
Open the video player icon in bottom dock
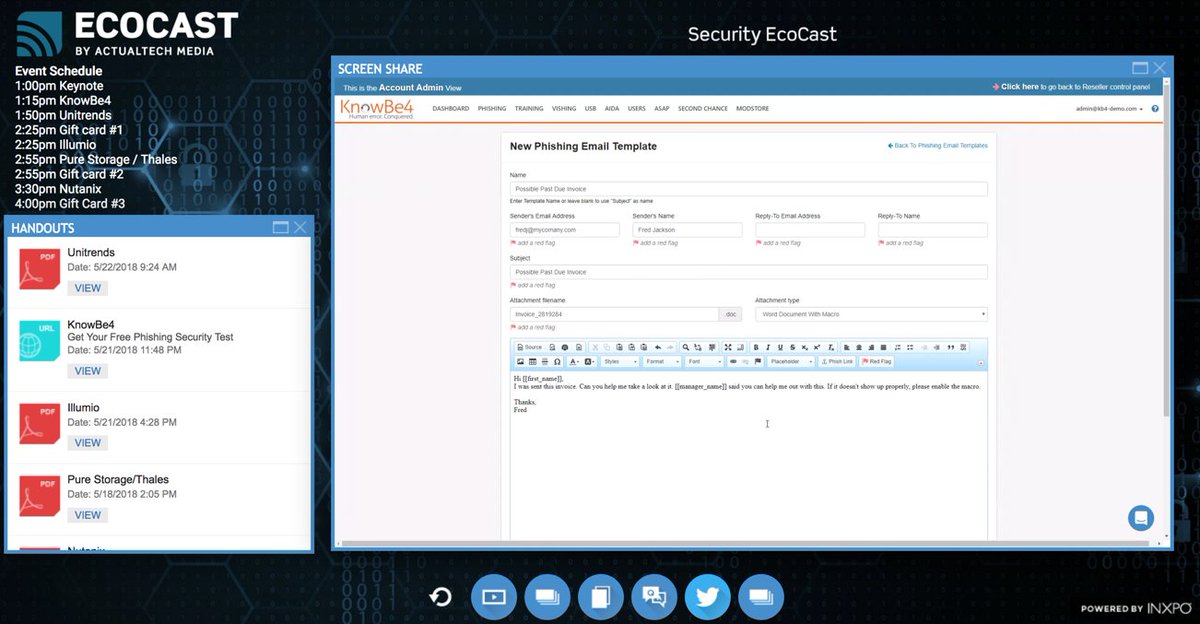(x=494, y=597)
